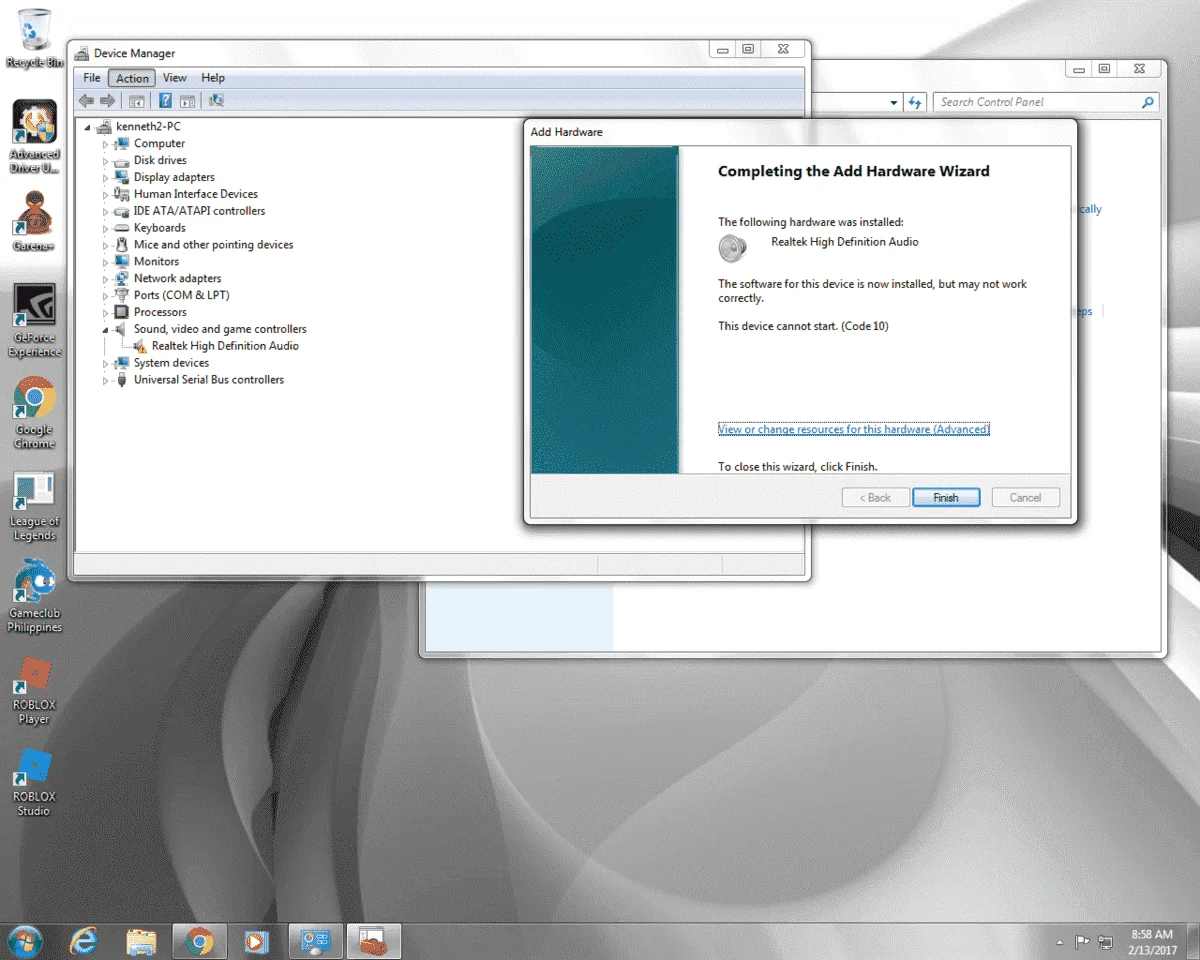This screenshot has width=1200, height=960.
Task: Click the blue Help question-mark toolbar icon
Action: tap(166, 100)
